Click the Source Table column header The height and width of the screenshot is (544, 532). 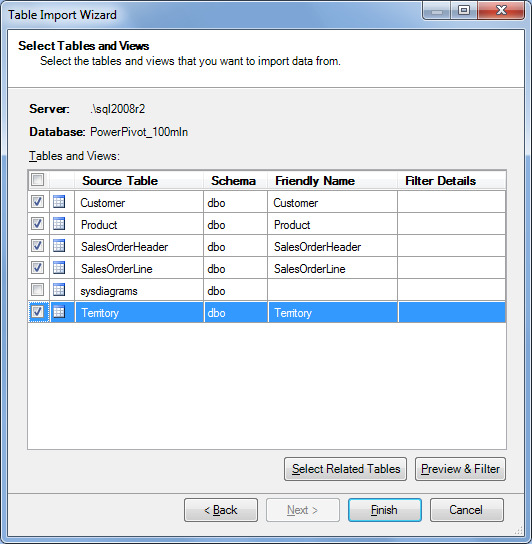[x=139, y=180]
